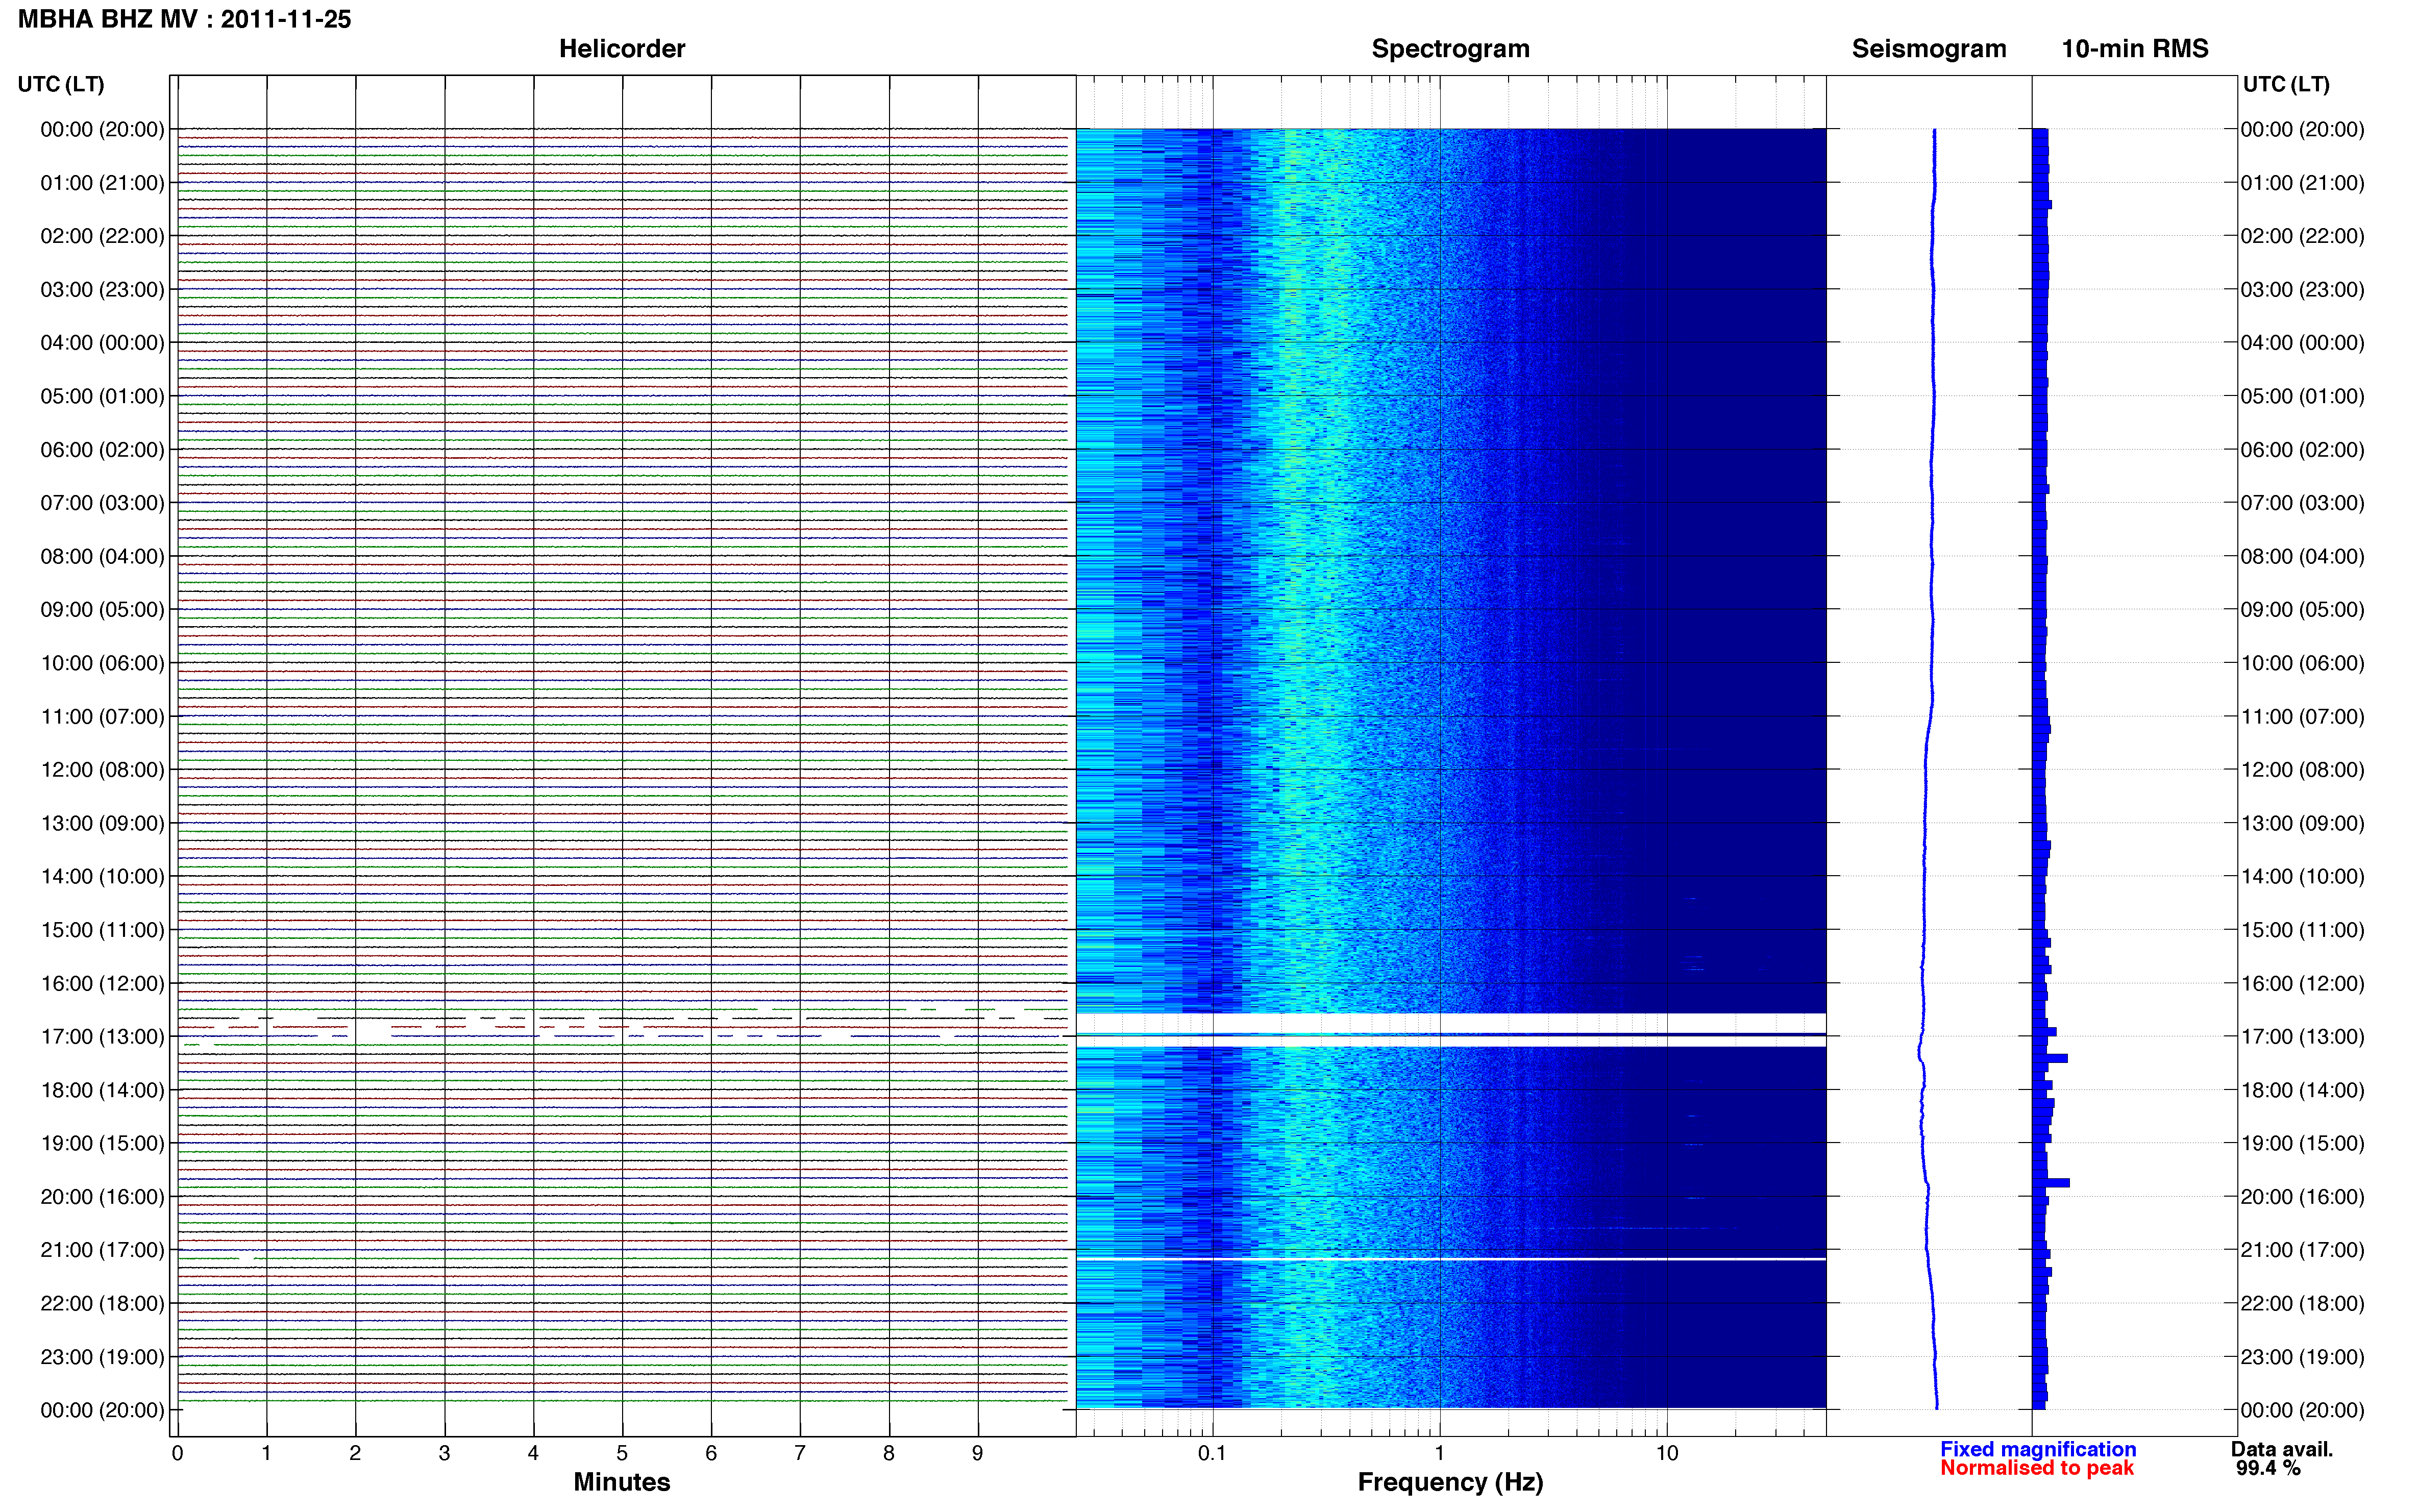The width and height of the screenshot is (2419, 1512).
Task: Click the '4' minutes axis tick label
Action: (x=533, y=1453)
